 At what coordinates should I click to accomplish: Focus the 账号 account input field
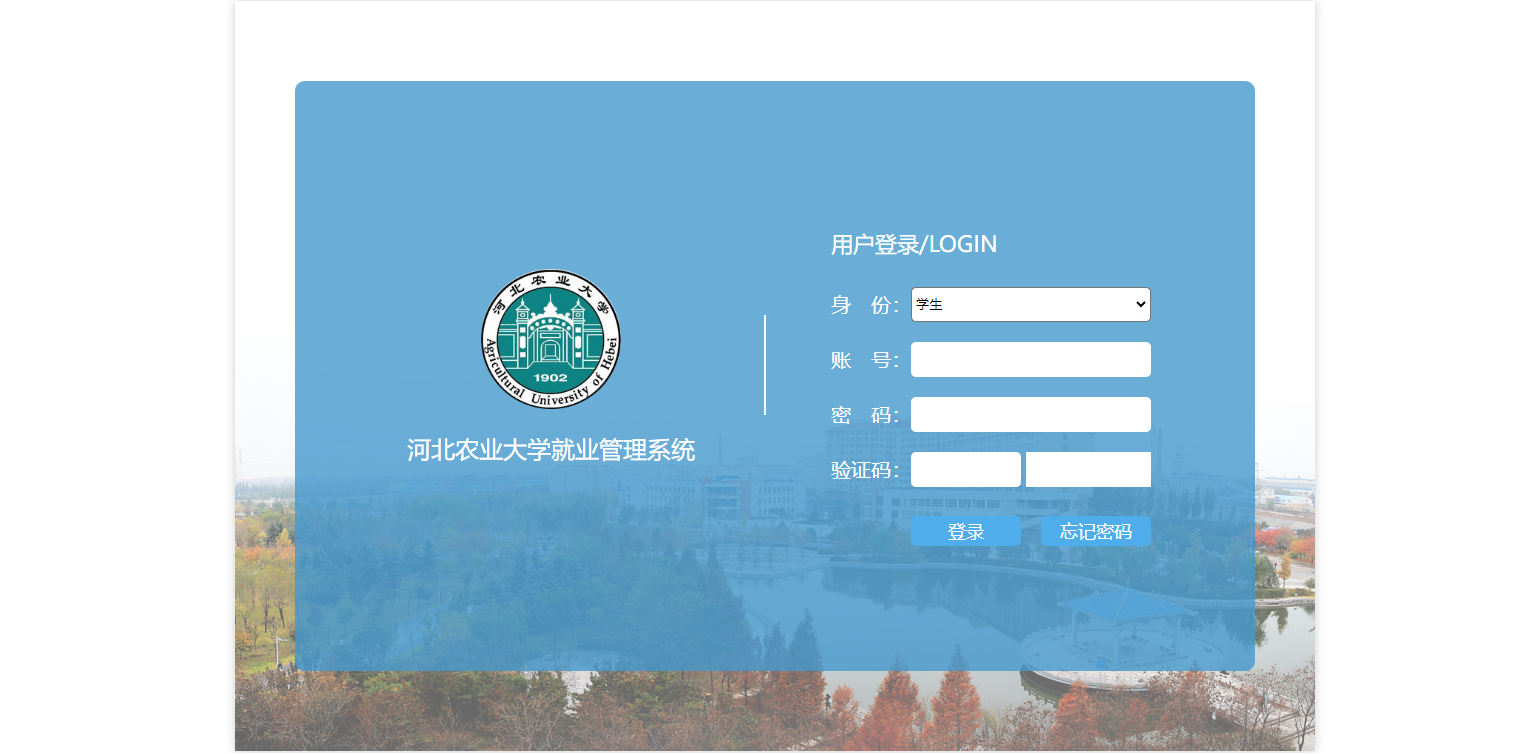(x=1030, y=360)
